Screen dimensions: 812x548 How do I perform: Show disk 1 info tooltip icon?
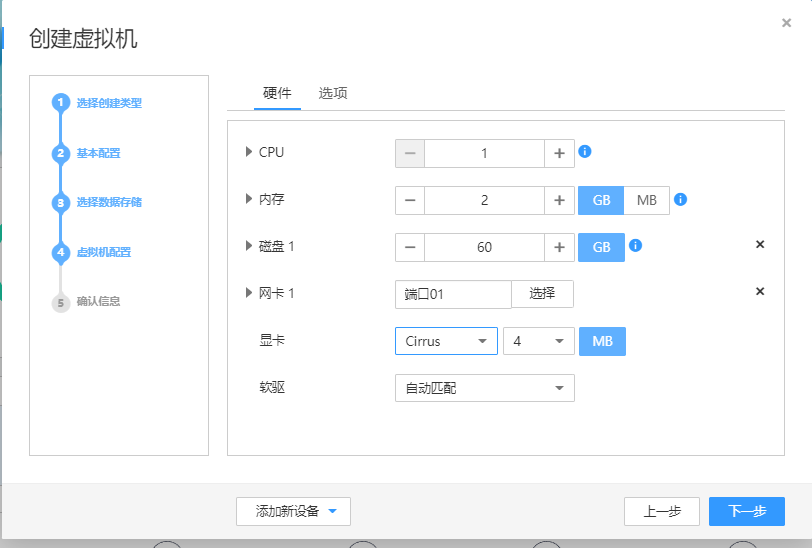point(635,245)
